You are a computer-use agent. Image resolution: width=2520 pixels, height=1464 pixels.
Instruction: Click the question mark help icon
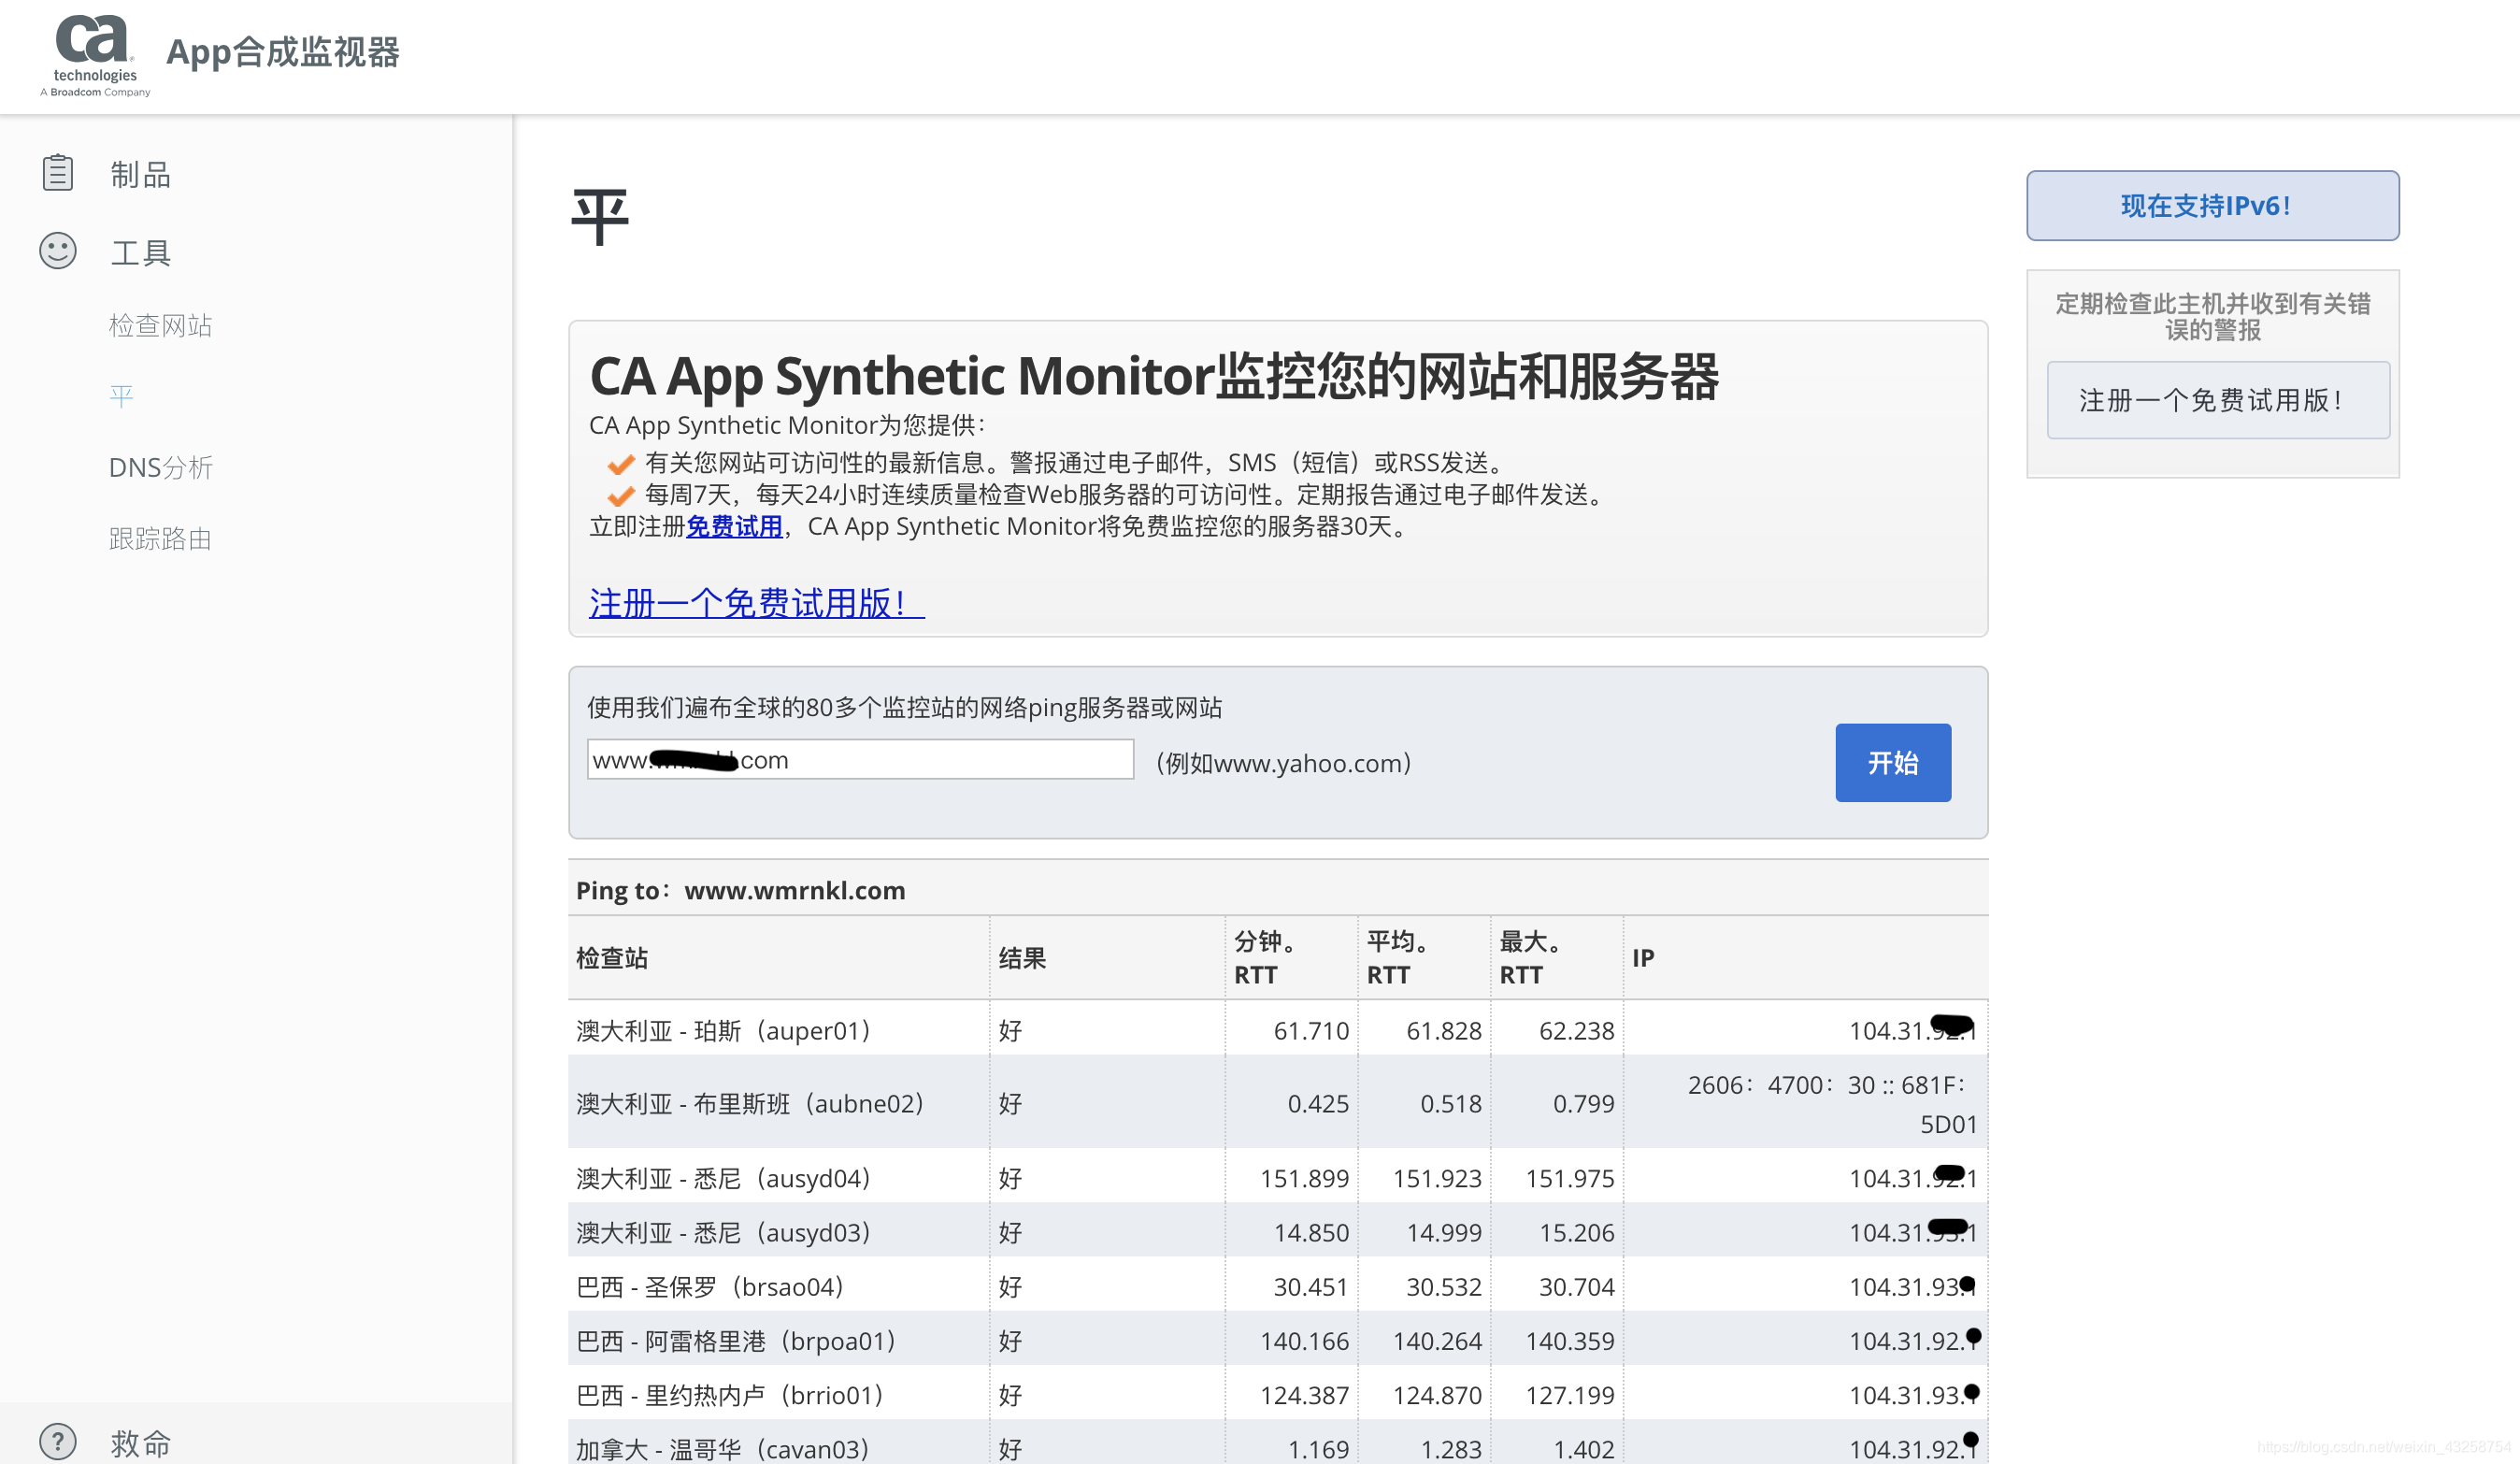58,1441
